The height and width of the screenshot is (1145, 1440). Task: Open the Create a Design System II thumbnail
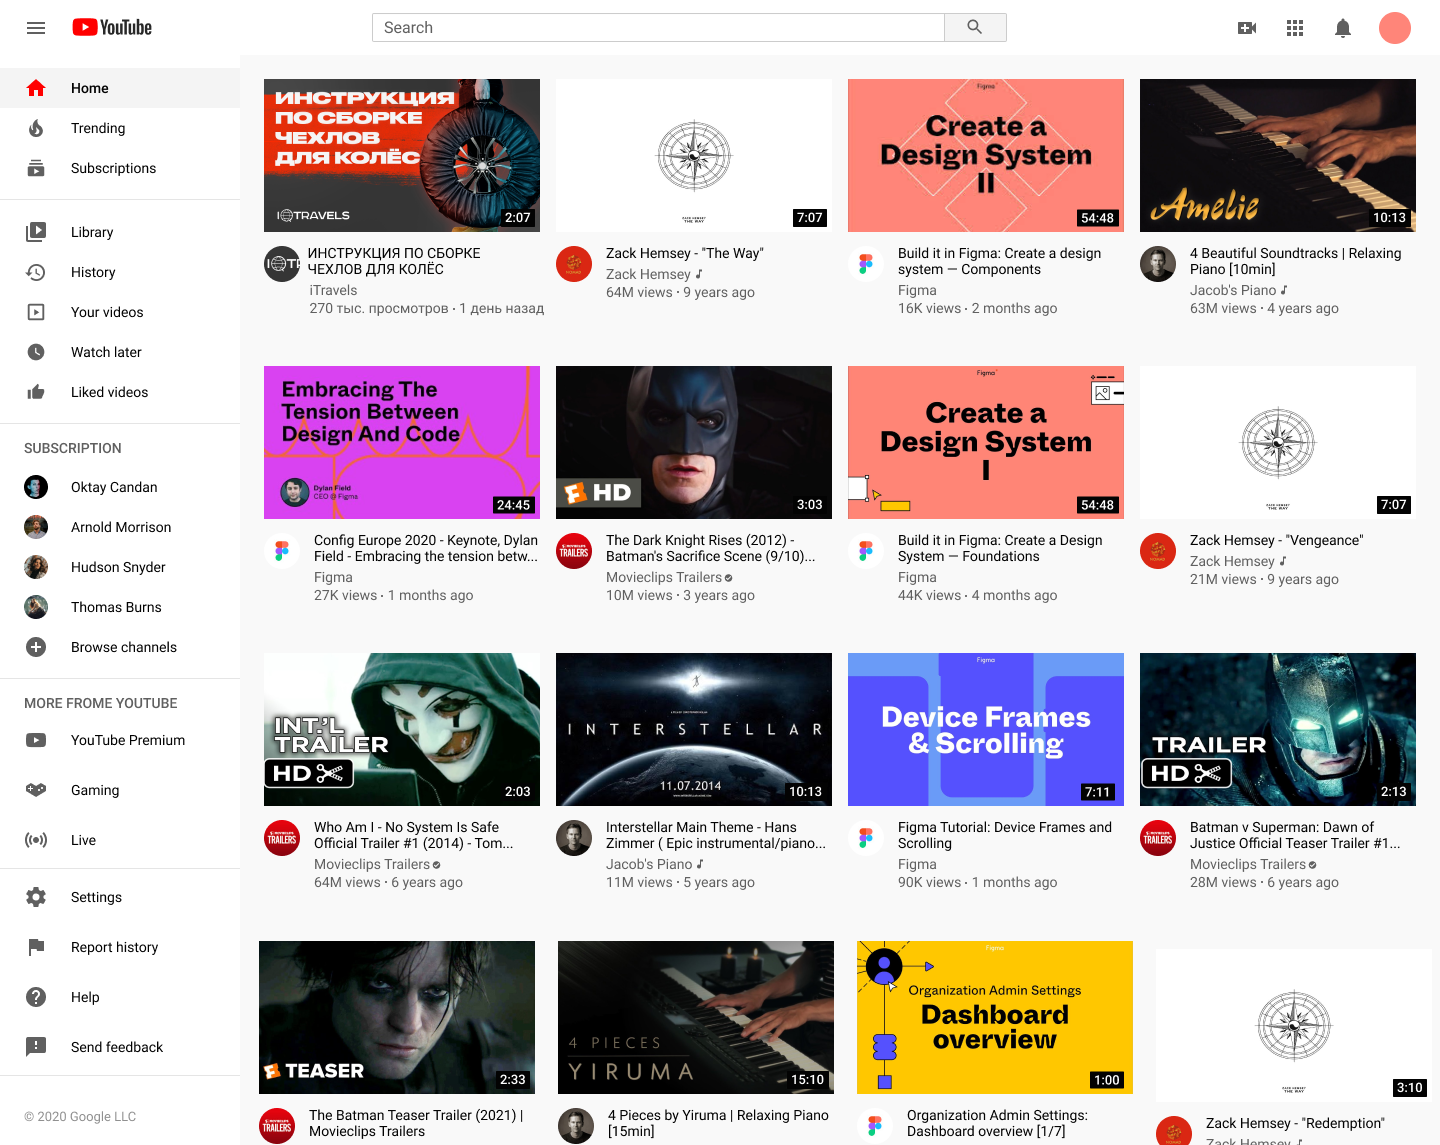tap(986, 155)
